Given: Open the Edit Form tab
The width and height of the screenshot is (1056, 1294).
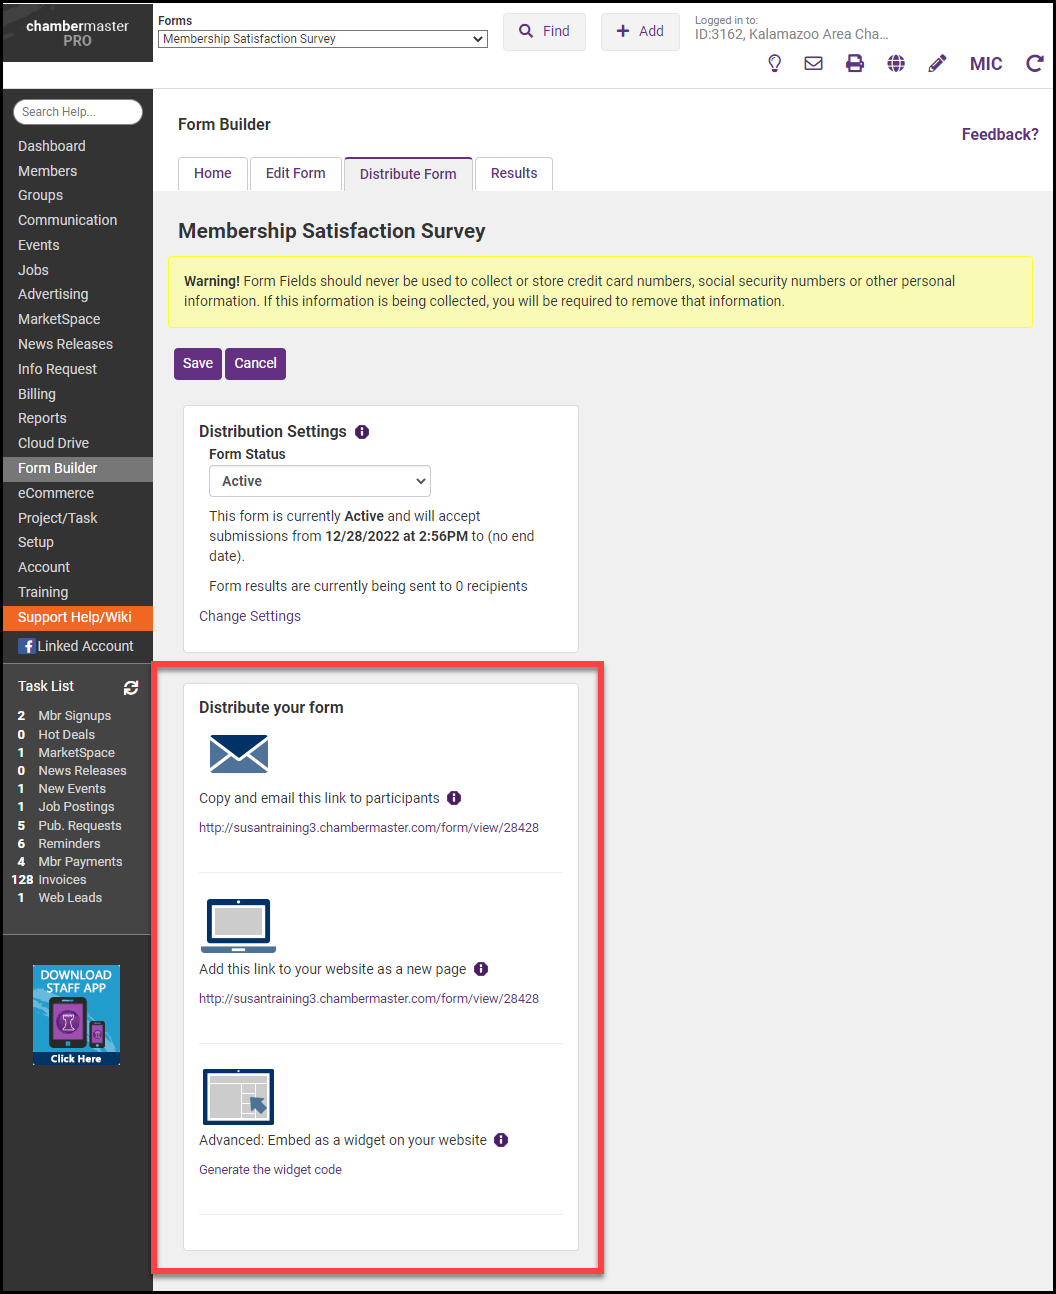Looking at the screenshot, I should pyautogui.click(x=295, y=173).
